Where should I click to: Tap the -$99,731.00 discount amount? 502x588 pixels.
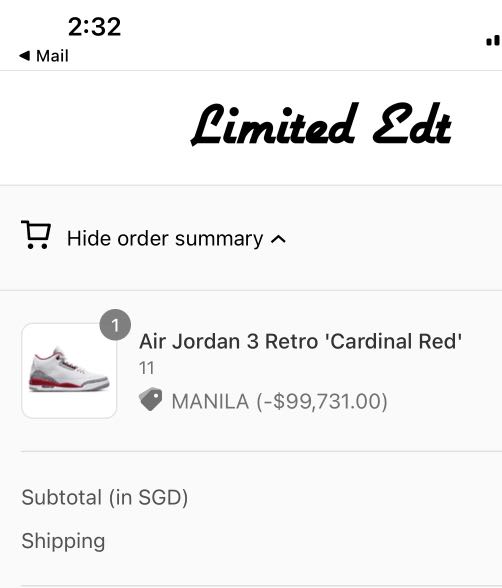coord(322,401)
